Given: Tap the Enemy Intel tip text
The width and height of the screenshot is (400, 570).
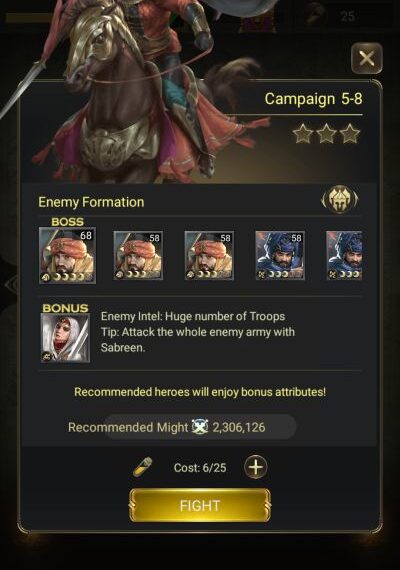Looking at the screenshot, I should coord(198,332).
